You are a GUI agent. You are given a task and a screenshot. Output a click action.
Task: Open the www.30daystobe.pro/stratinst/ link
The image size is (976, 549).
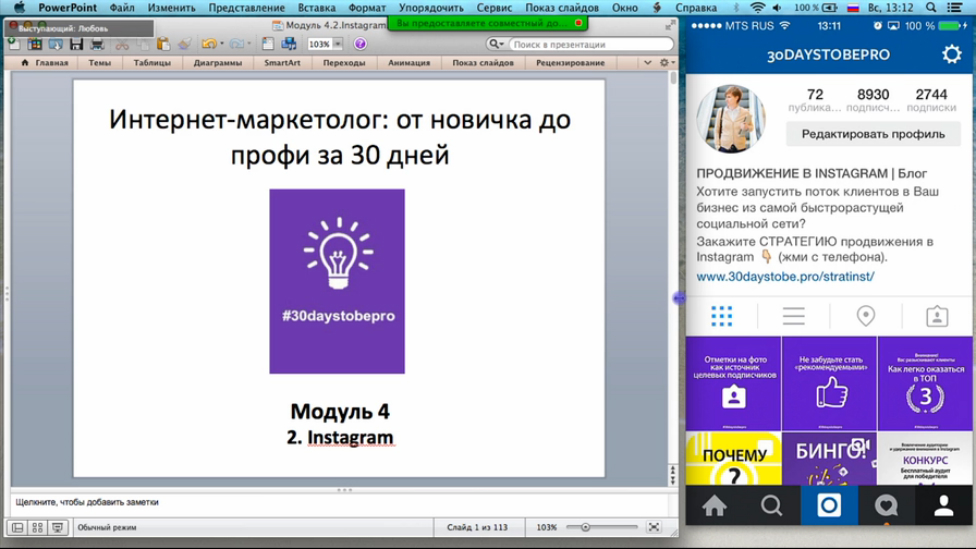tap(785, 276)
